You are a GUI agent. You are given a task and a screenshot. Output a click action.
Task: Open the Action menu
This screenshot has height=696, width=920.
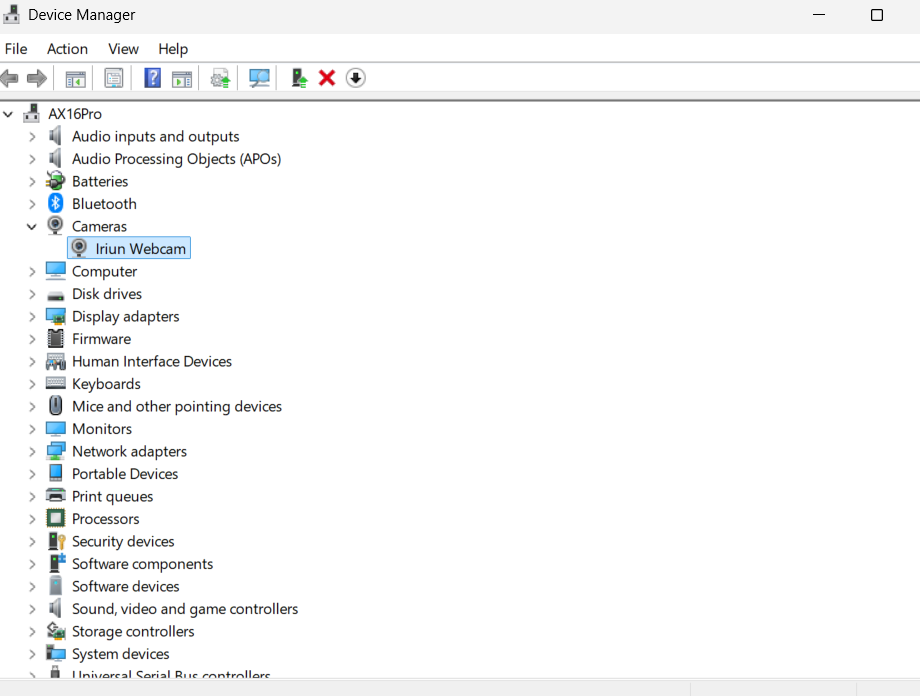tap(67, 49)
